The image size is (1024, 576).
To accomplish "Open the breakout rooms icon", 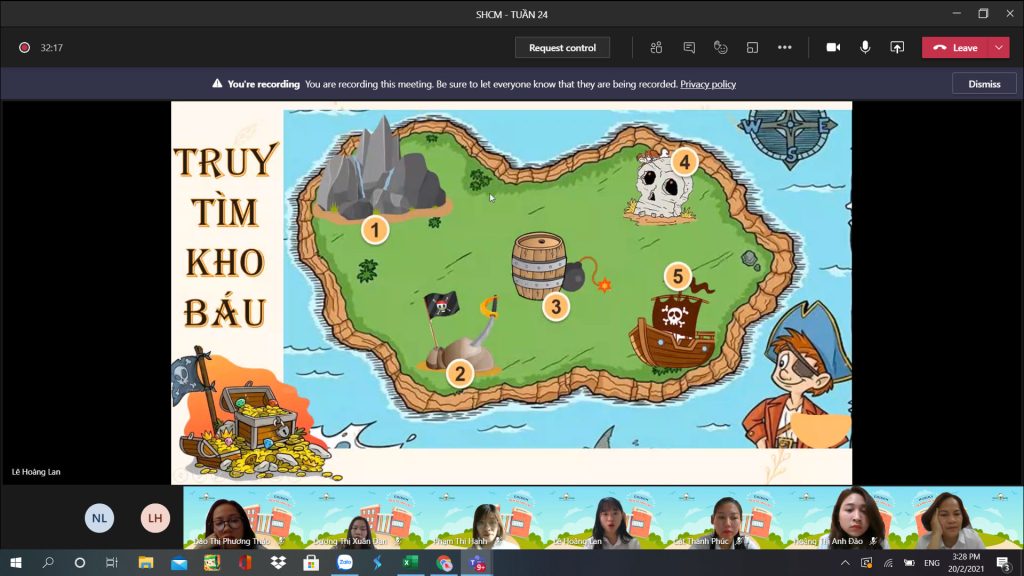I will tap(752, 47).
